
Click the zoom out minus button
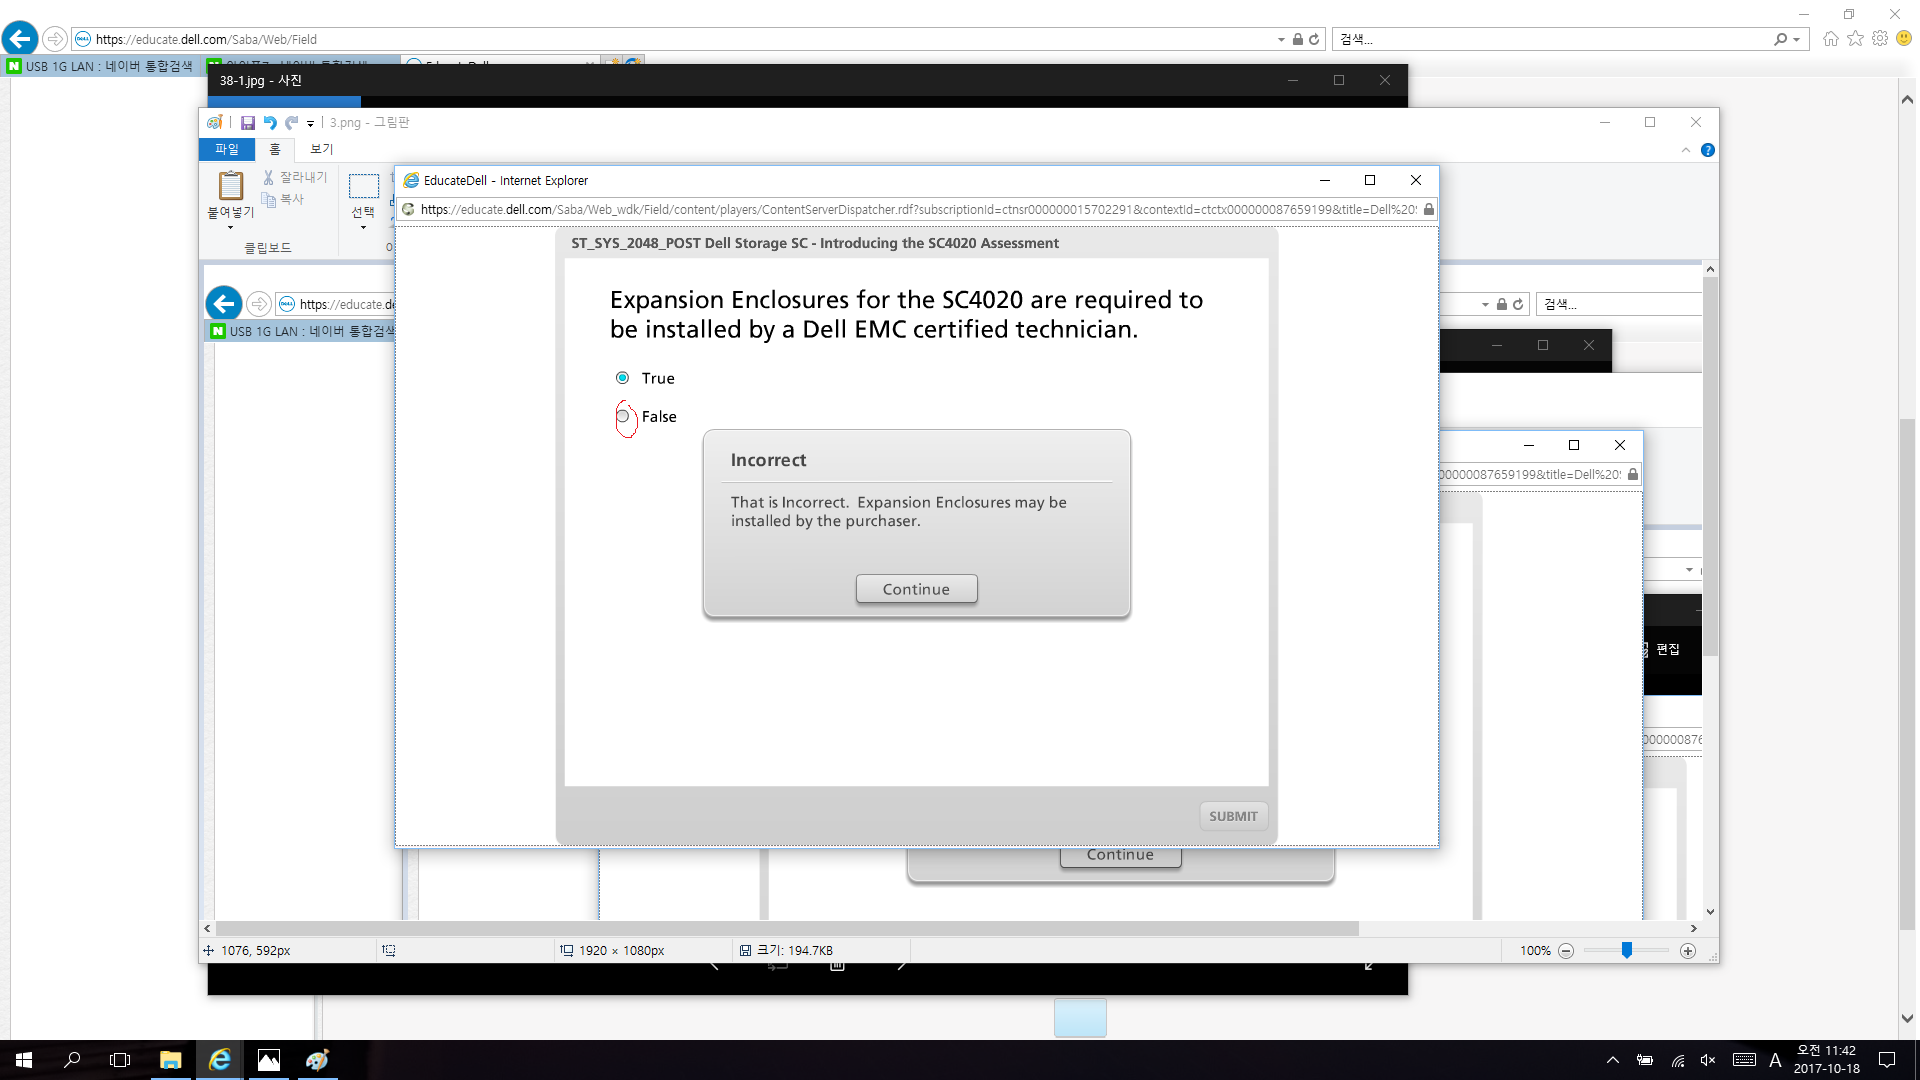point(1566,951)
